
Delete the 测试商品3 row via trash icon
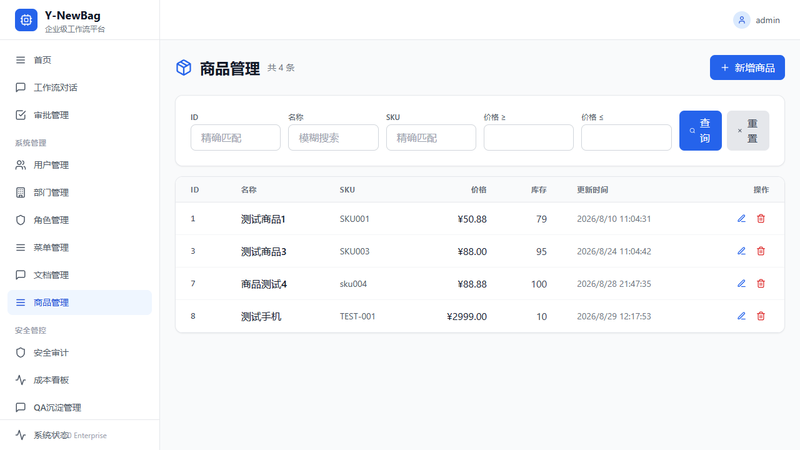(x=761, y=251)
